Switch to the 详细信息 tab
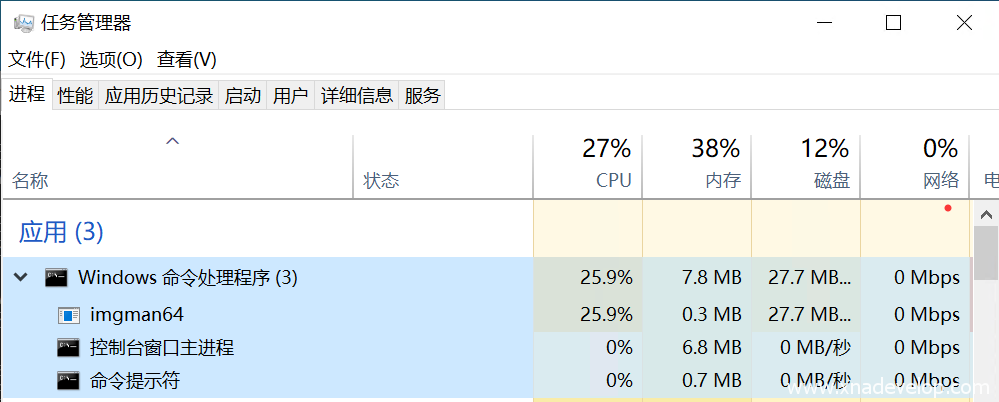This screenshot has width=999, height=402. click(357, 96)
